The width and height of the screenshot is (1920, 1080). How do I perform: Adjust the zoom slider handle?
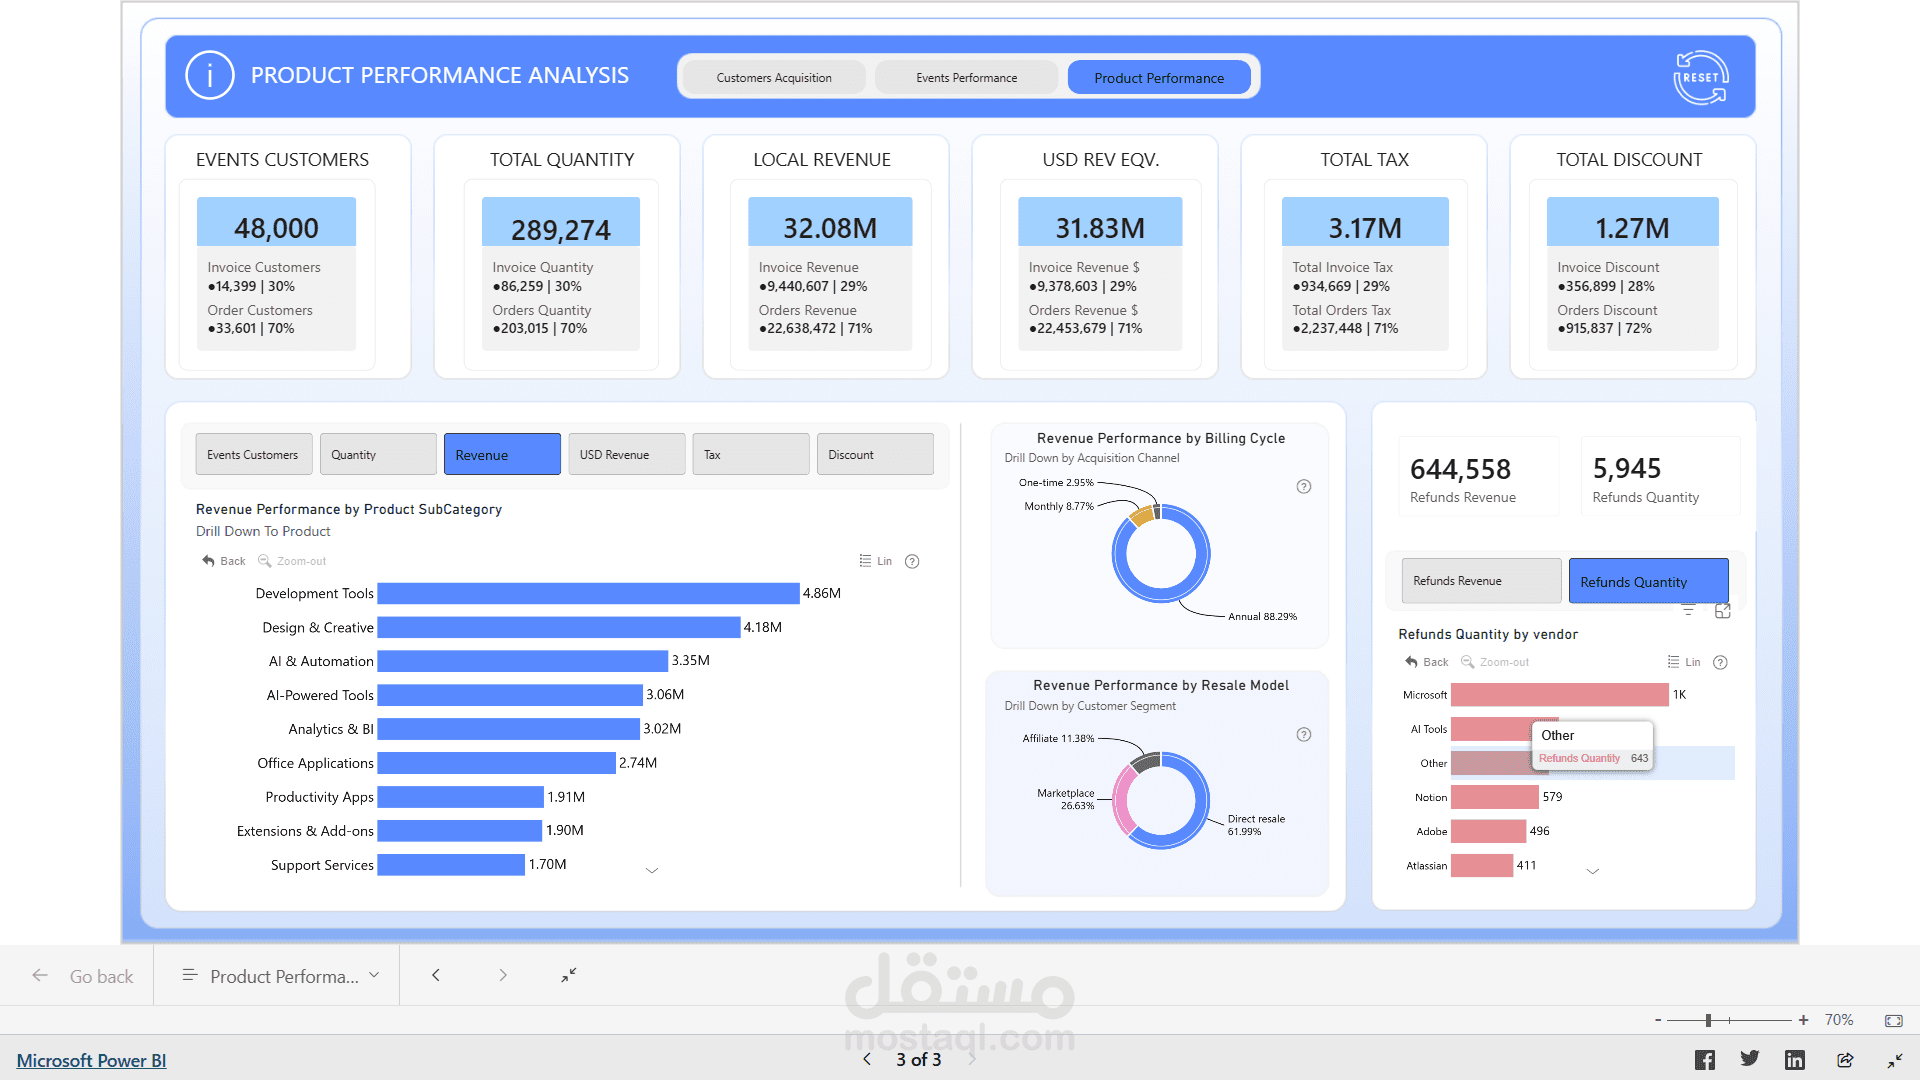[1709, 1020]
